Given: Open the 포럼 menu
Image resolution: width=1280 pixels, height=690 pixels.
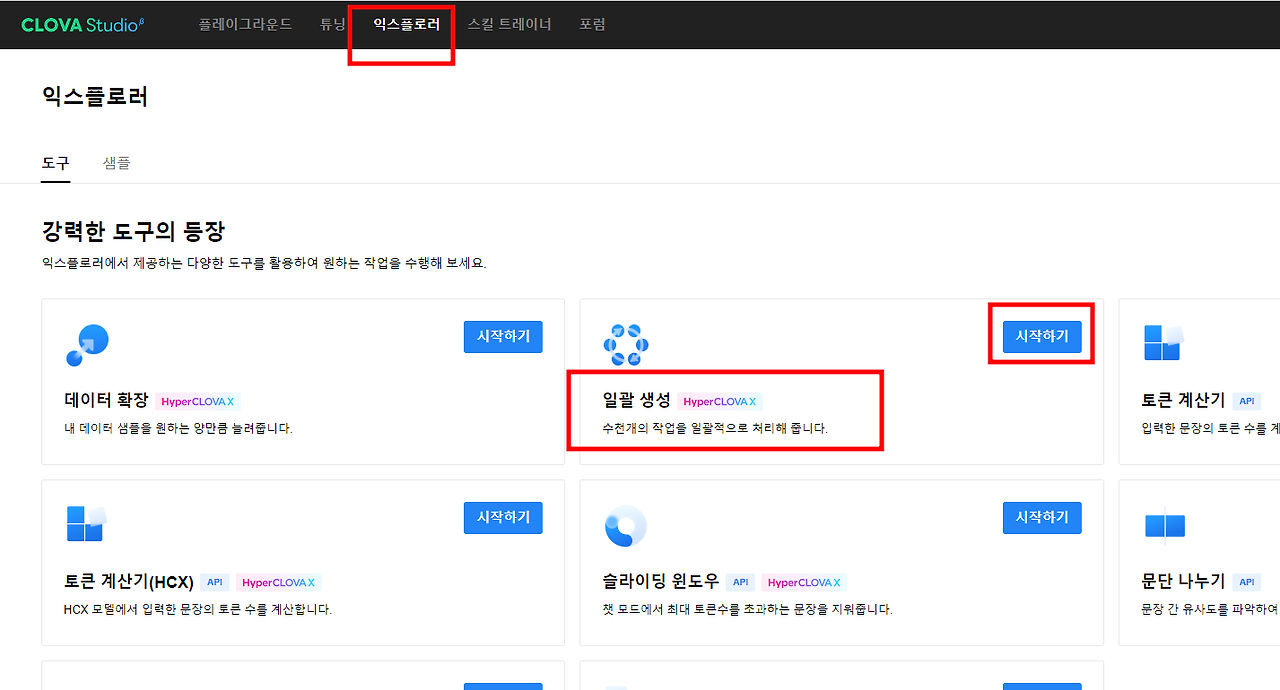Looking at the screenshot, I should point(592,24).
